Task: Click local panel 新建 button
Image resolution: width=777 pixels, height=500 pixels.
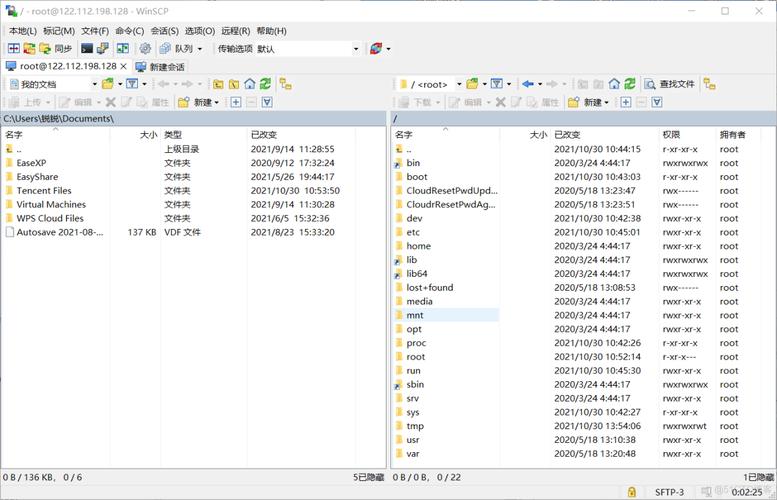Action: coord(198,103)
